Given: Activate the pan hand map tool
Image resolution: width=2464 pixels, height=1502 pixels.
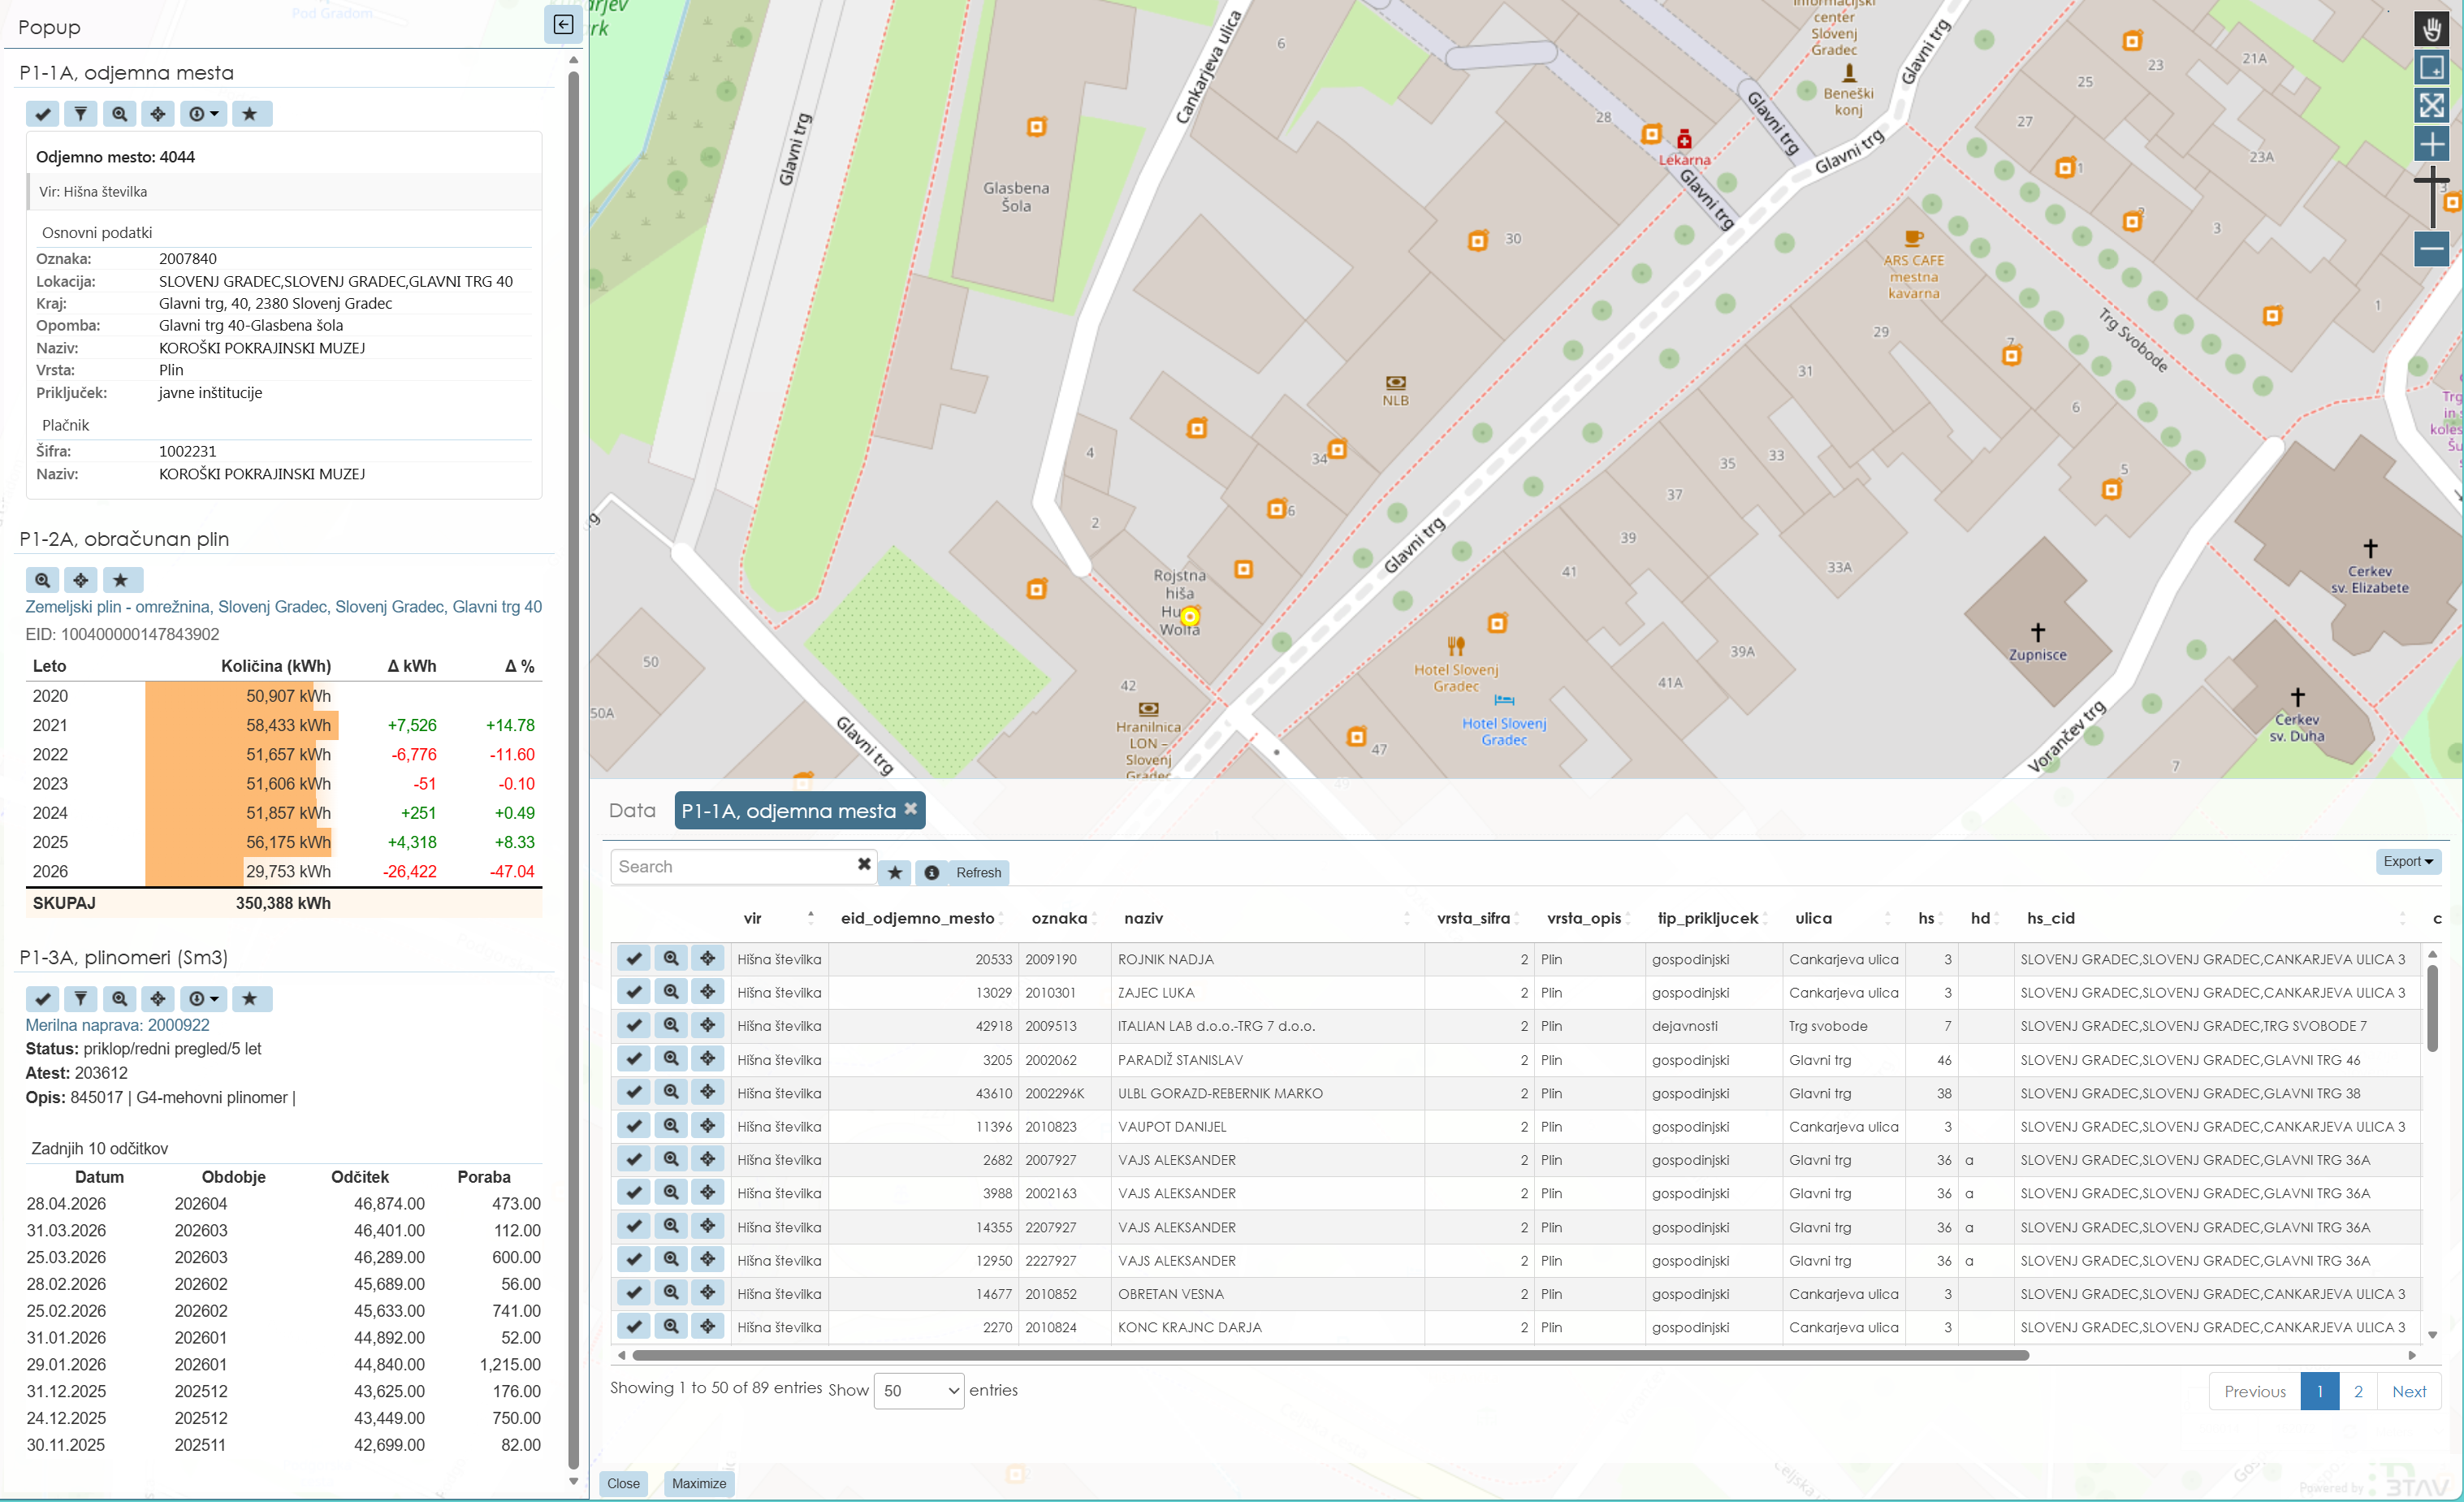Looking at the screenshot, I should coord(2431,28).
